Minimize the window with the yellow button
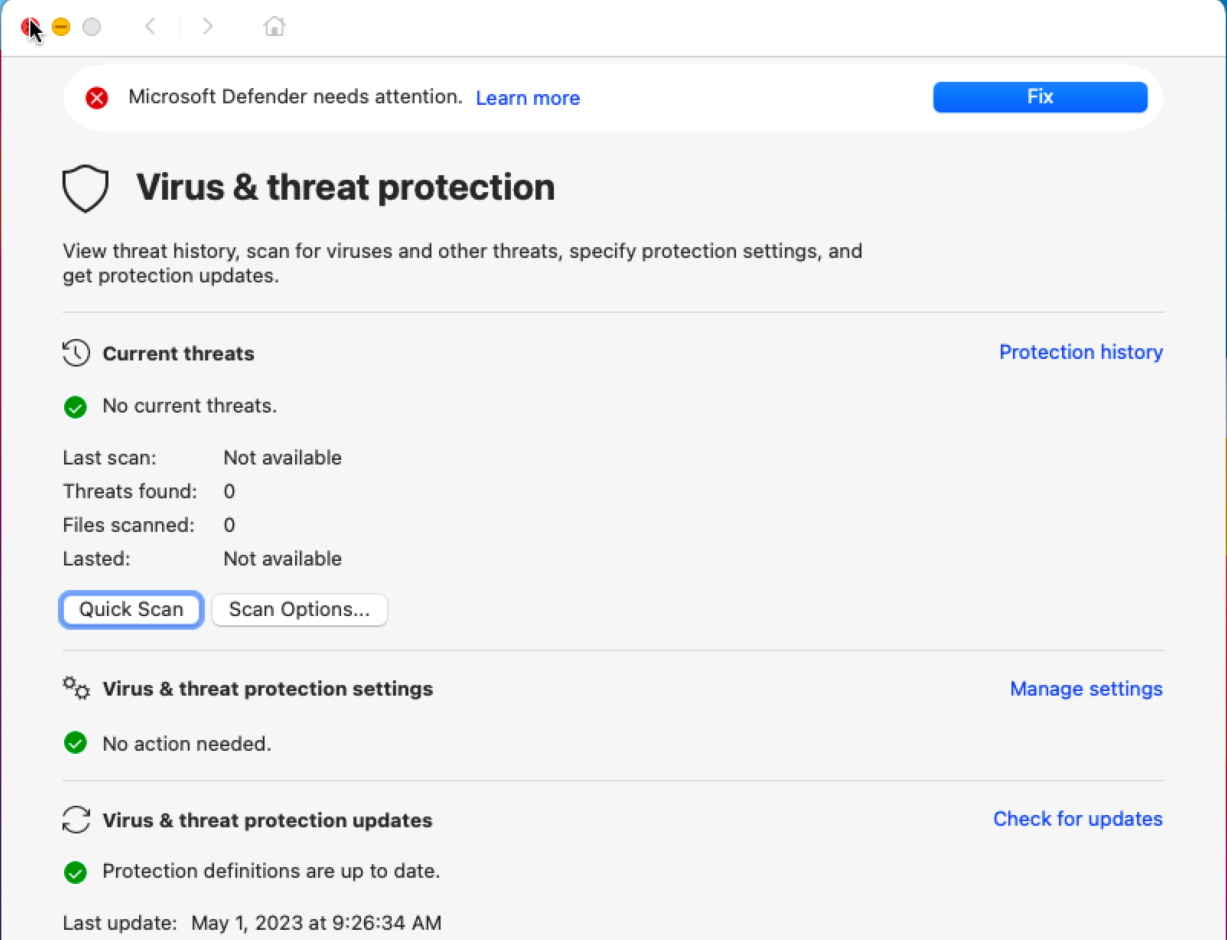The height and width of the screenshot is (940, 1227). (x=61, y=27)
